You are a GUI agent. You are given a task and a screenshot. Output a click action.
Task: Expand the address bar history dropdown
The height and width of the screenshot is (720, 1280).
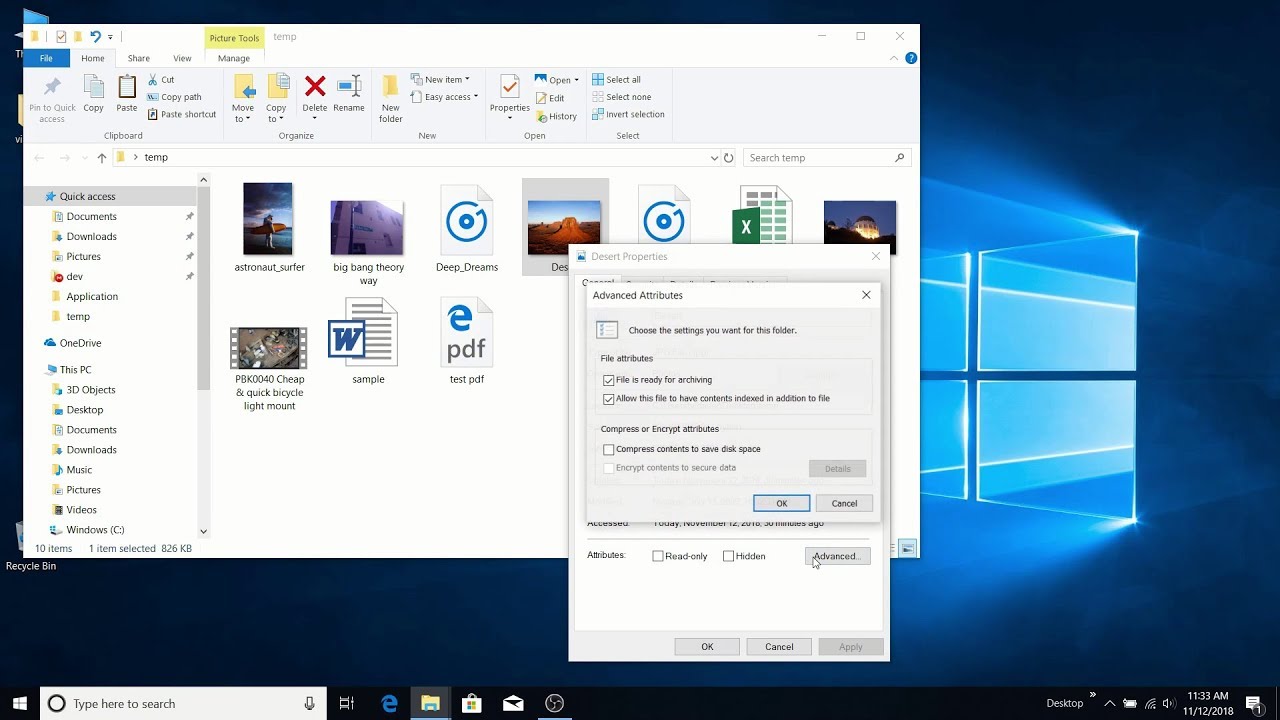[x=714, y=158]
